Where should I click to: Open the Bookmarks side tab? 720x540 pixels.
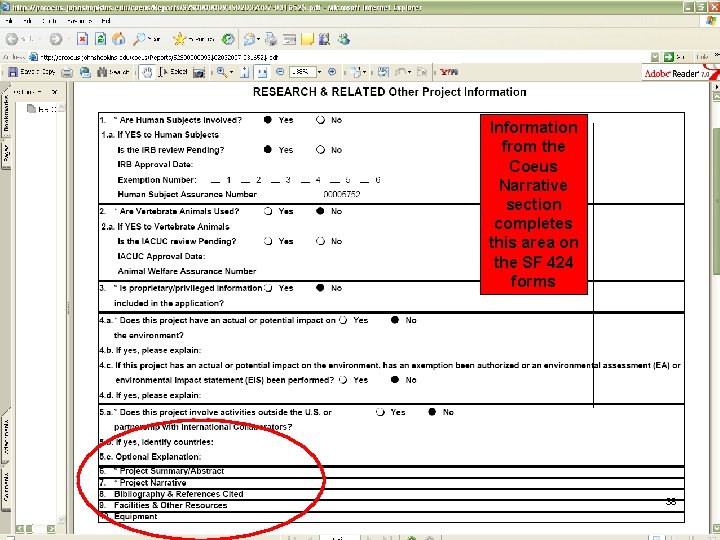[x=6, y=113]
